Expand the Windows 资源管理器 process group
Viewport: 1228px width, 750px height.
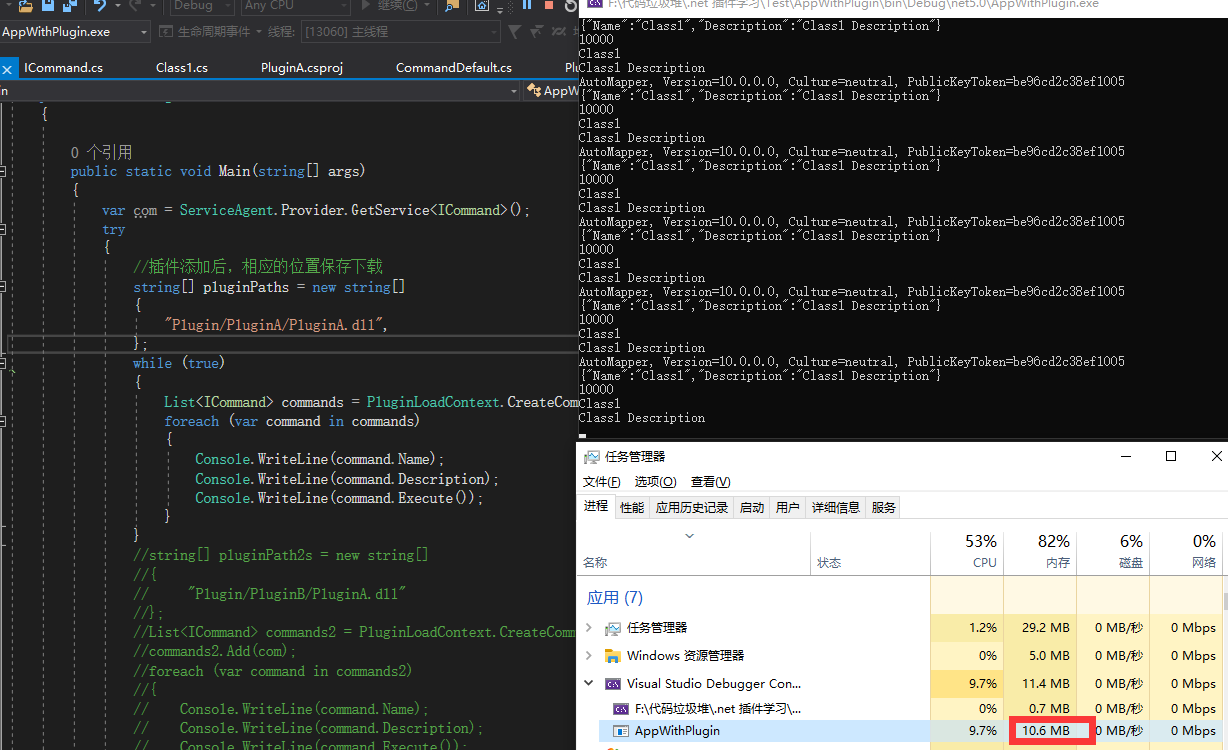[589, 656]
